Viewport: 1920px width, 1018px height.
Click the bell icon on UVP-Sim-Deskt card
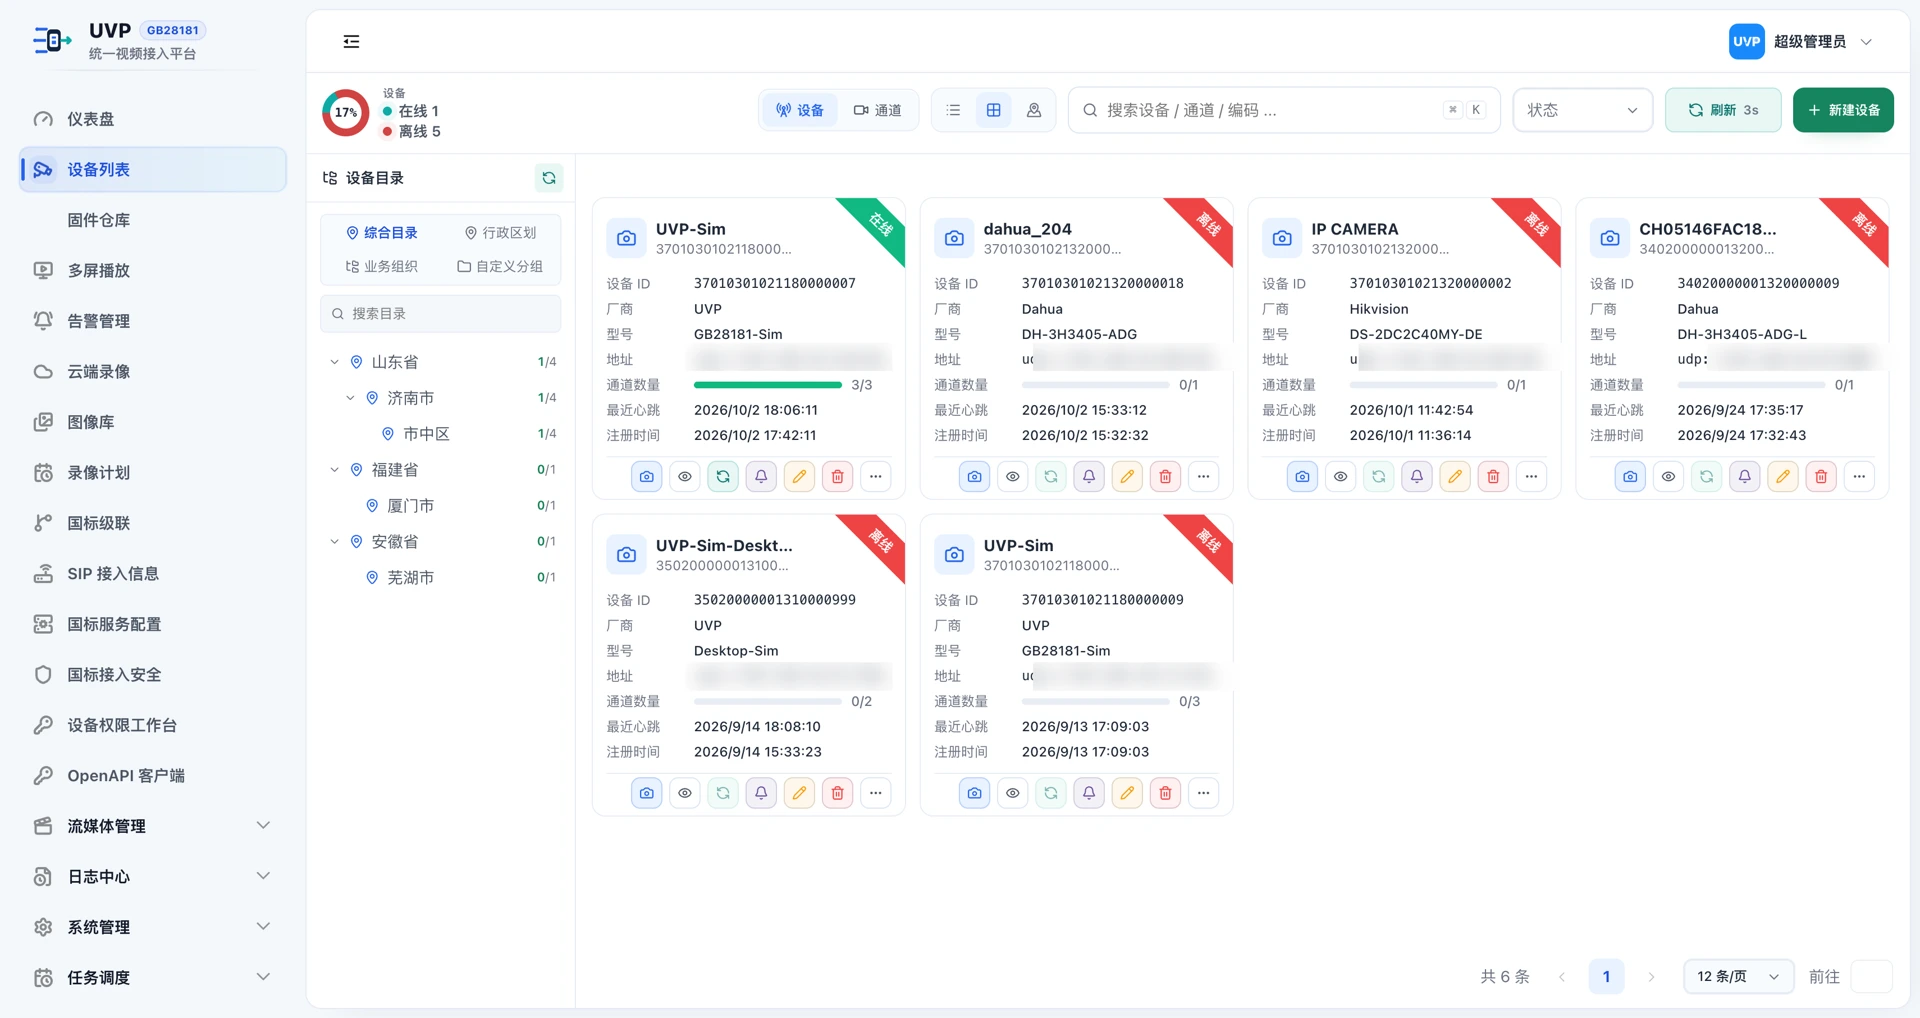[x=761, y=793]
